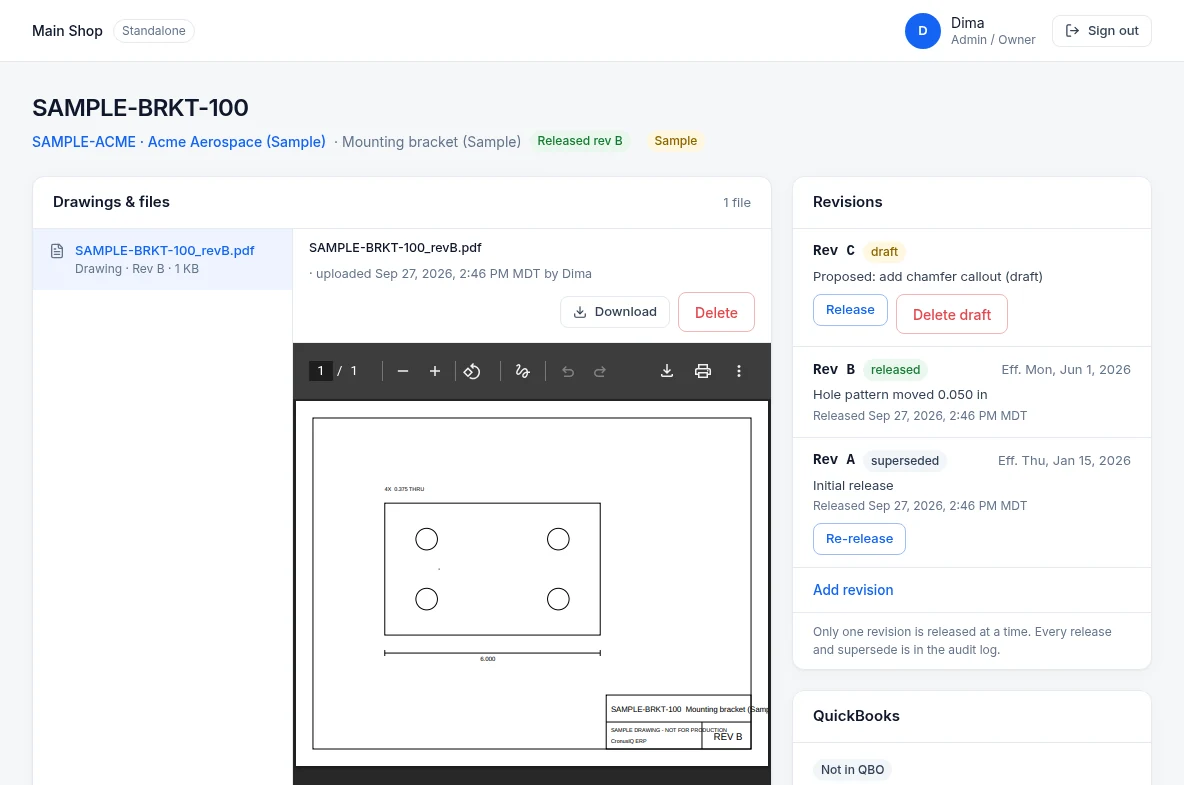Click the Revisions panel heading
The width and height of the screenshot is (1184, 785).
(x=847, y=202)
